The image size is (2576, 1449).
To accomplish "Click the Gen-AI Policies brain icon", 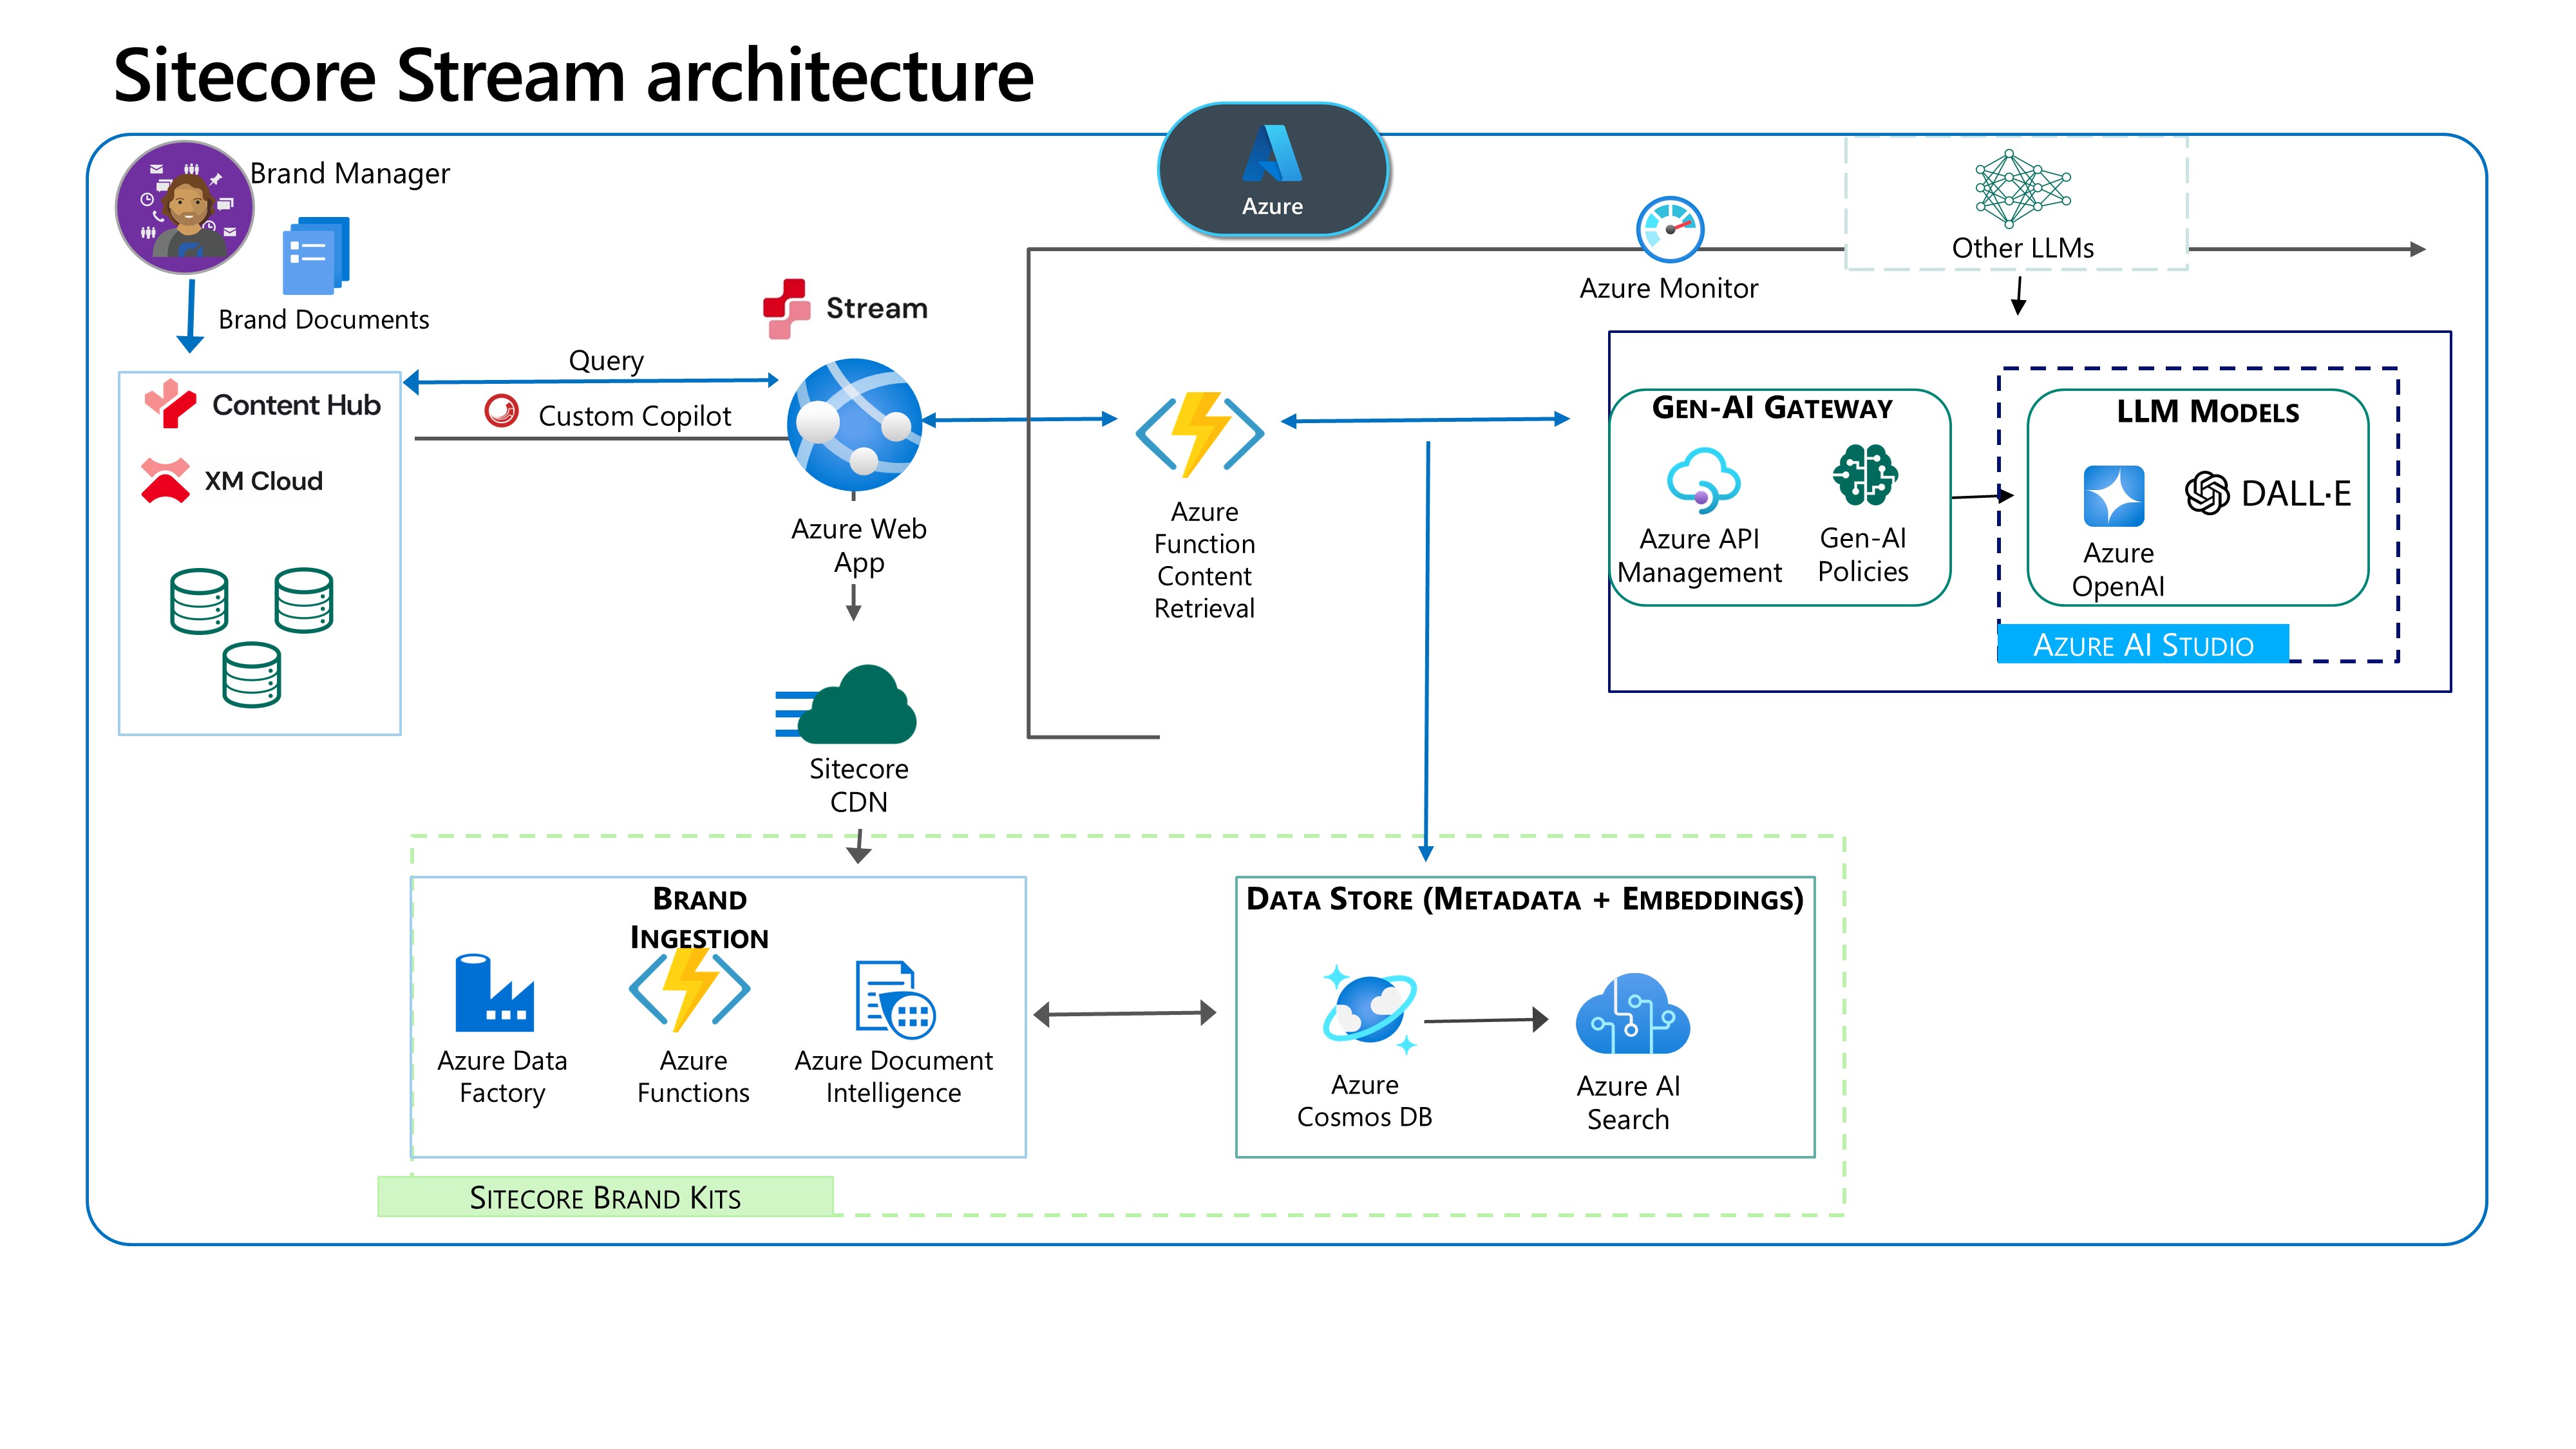I will click(1864, 476).
